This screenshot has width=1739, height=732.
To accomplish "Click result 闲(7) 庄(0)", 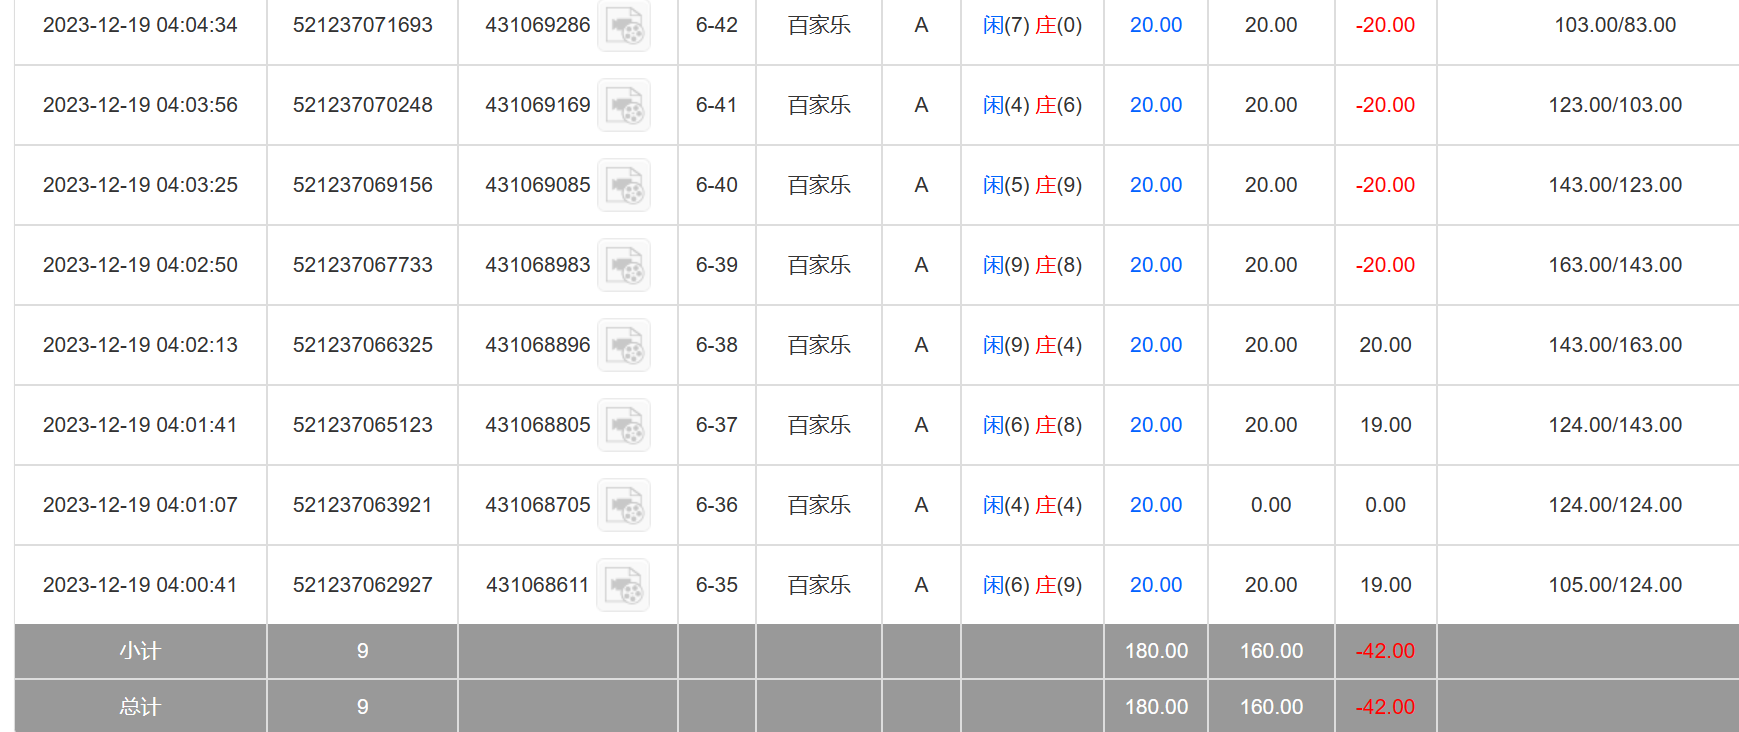I will (x=1032, y=25).
